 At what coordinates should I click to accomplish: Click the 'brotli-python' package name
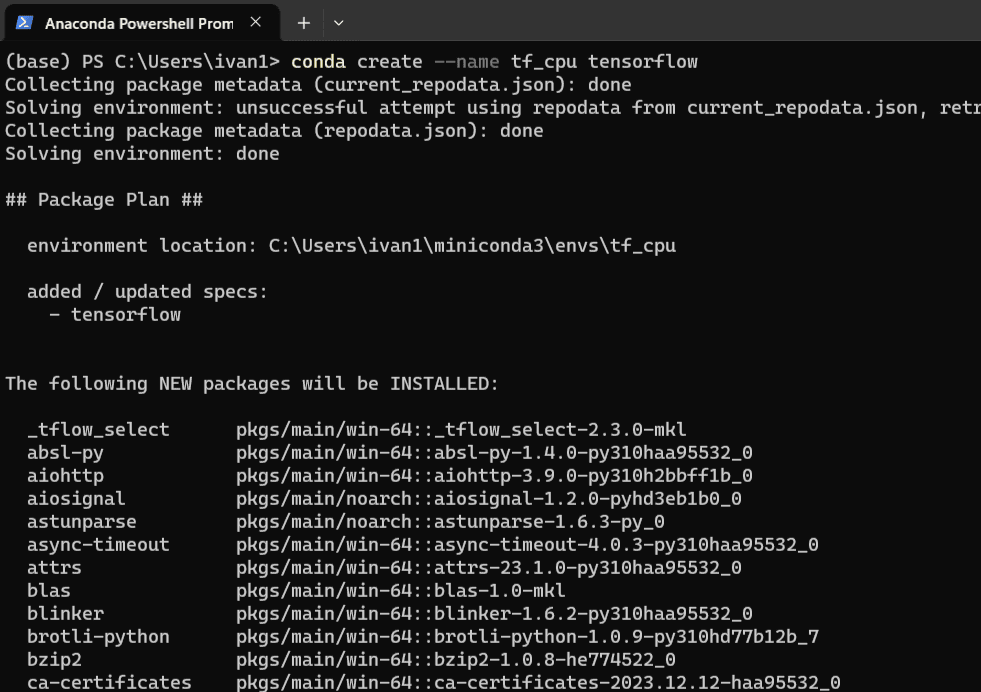click(x=98, y=637)
